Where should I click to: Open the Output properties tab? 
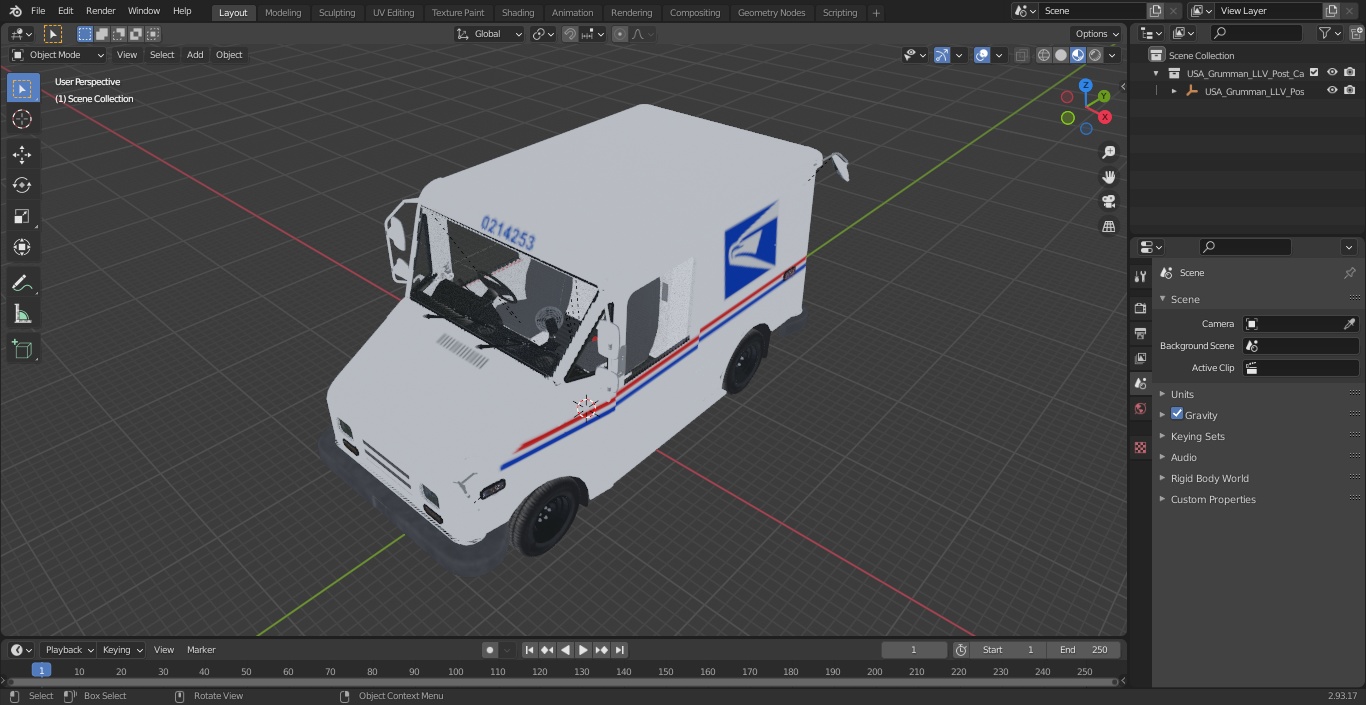point(1140,333)
